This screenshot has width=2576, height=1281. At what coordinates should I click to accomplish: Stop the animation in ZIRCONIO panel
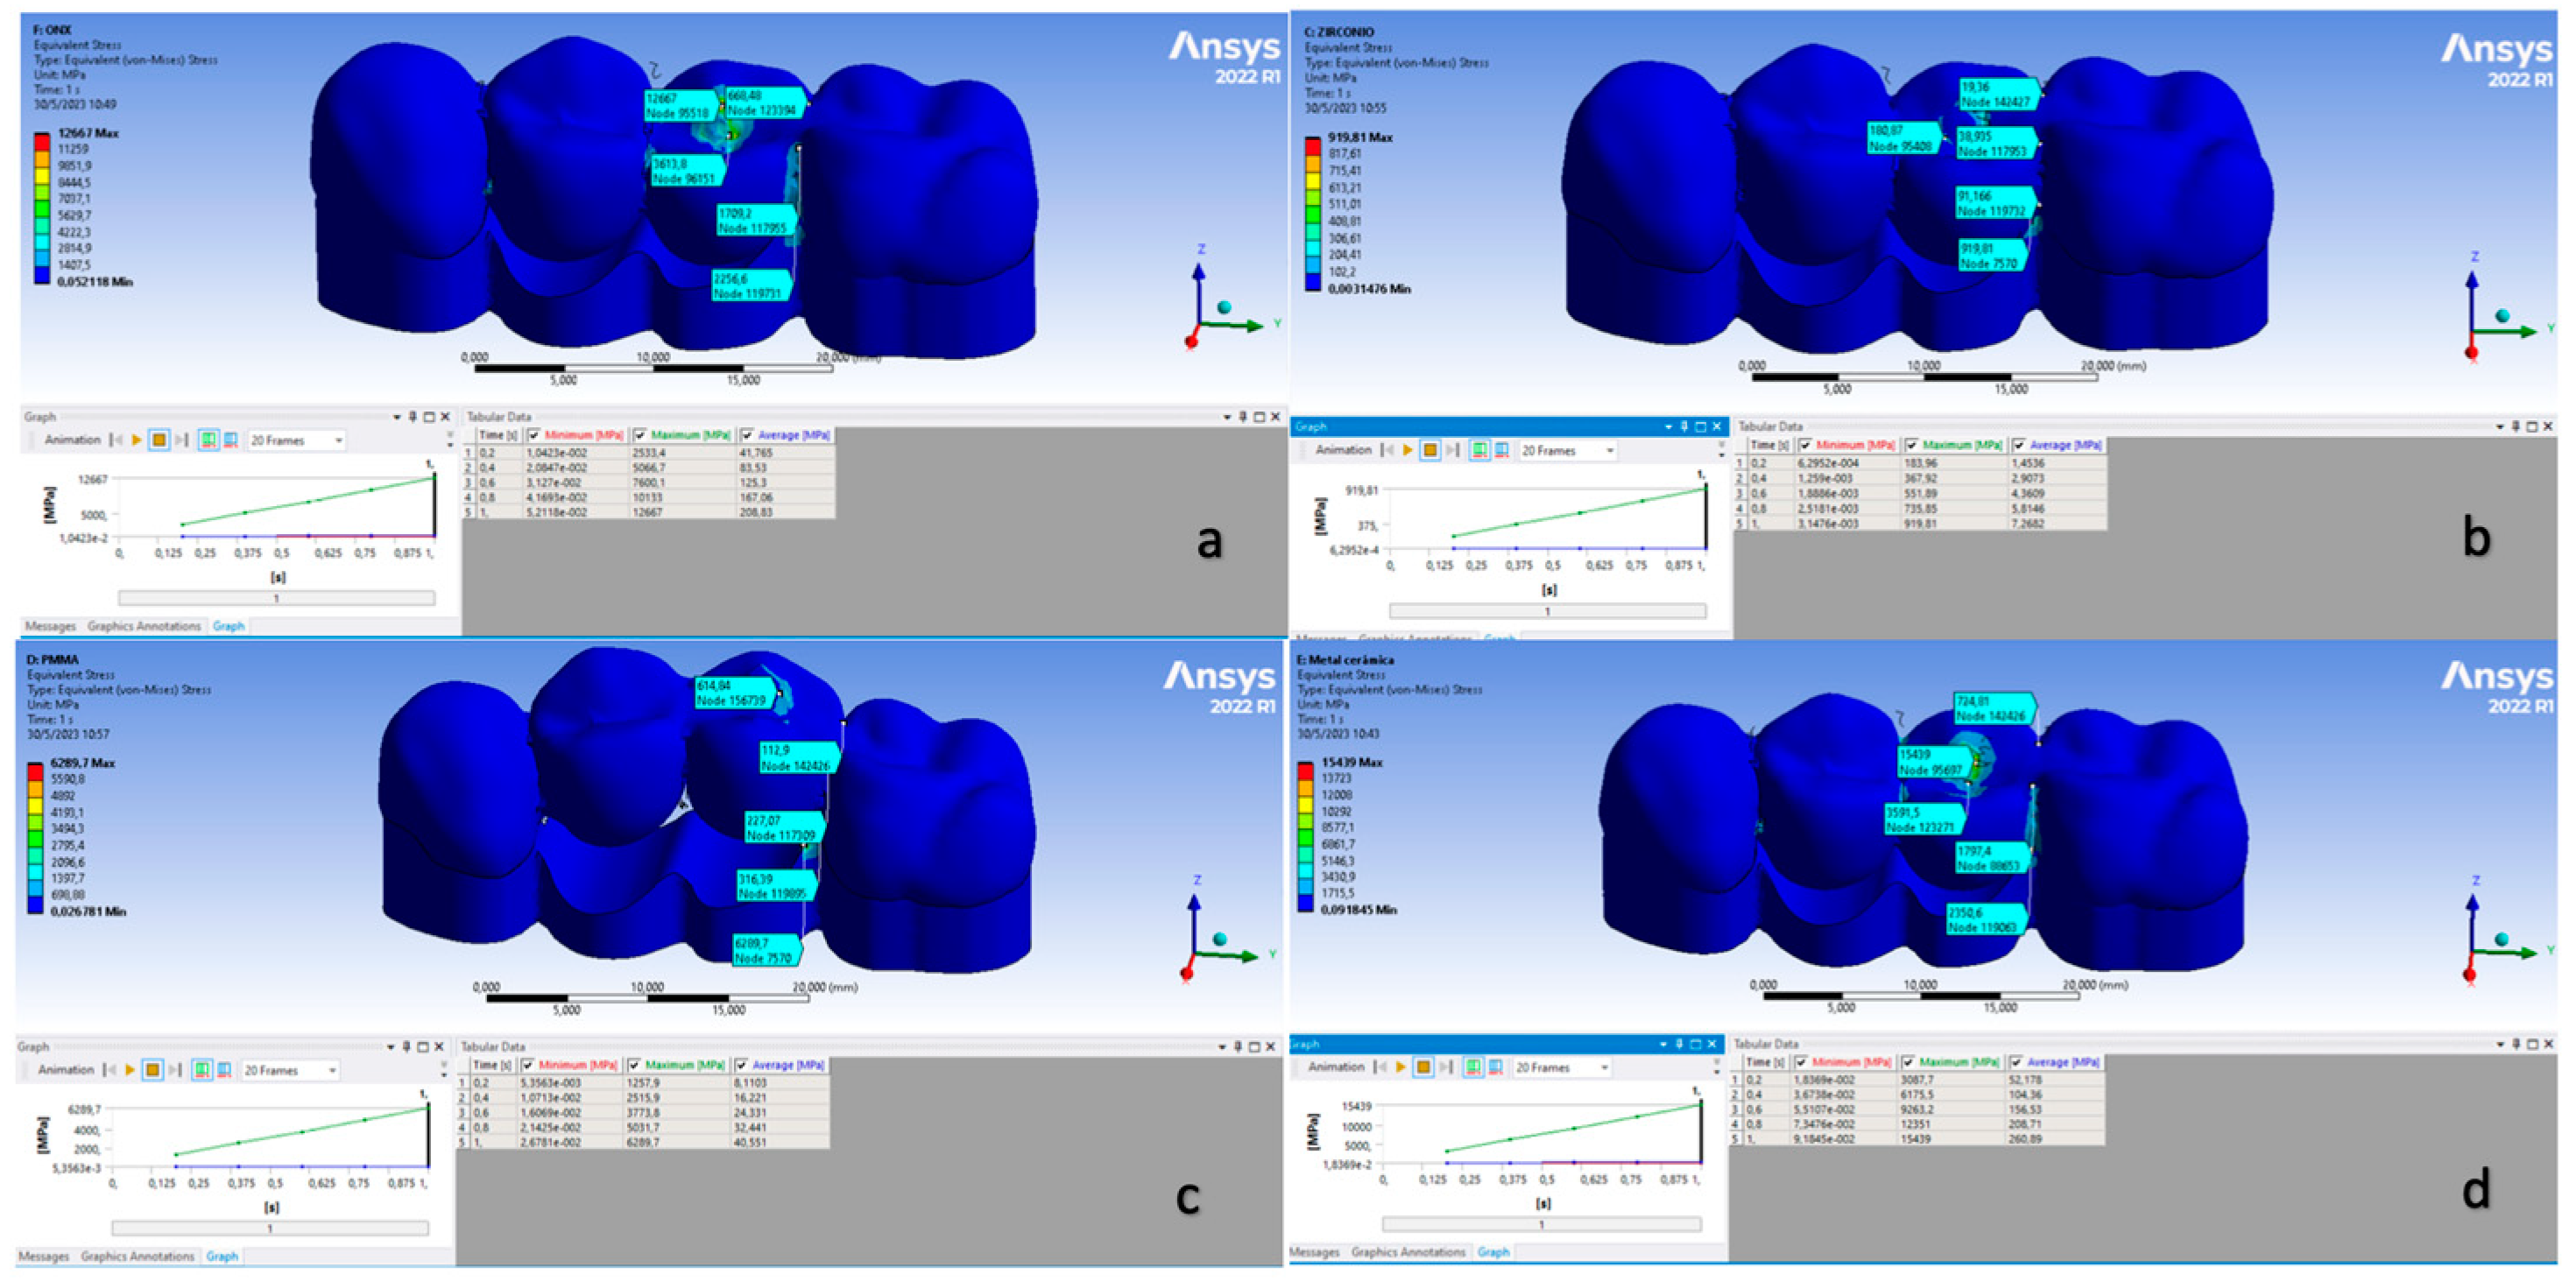click(1430, 450)
